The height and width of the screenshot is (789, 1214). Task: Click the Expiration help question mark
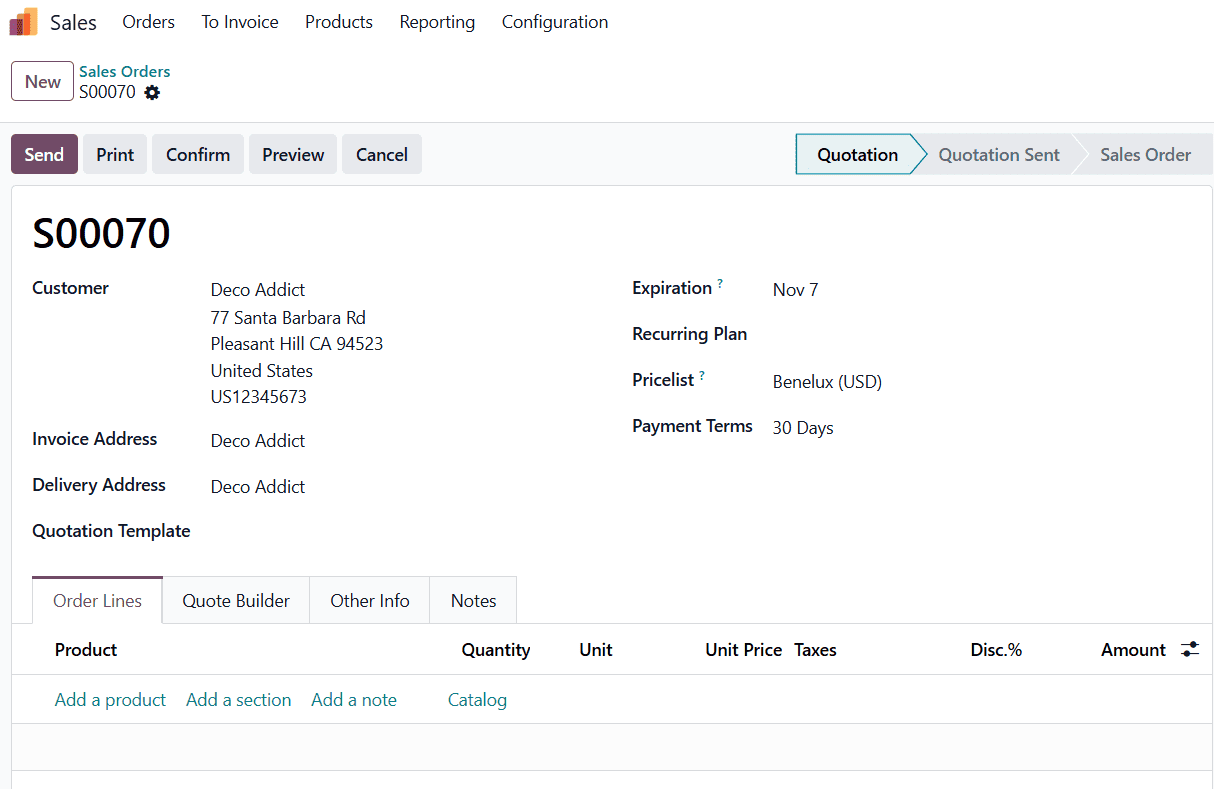pyautogui.click(x=720, y=285)
